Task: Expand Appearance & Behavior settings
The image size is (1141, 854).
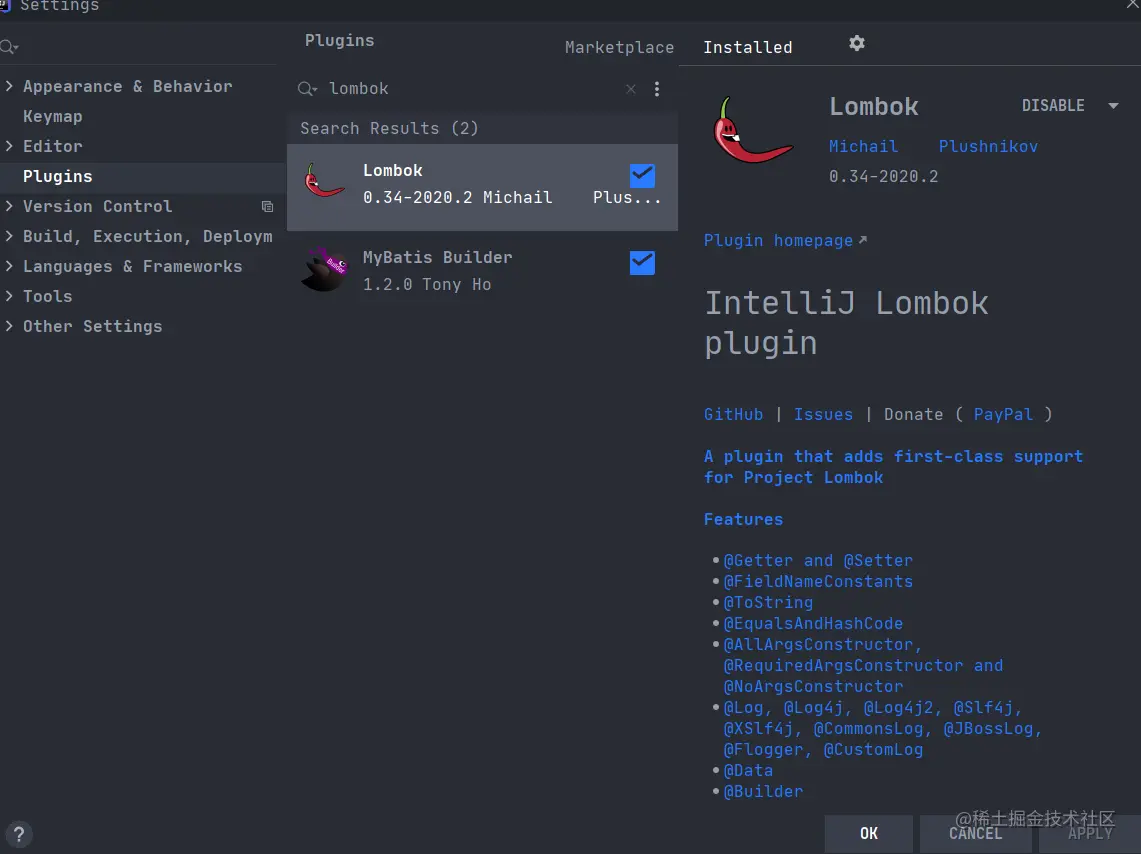Action: [9, 86]
